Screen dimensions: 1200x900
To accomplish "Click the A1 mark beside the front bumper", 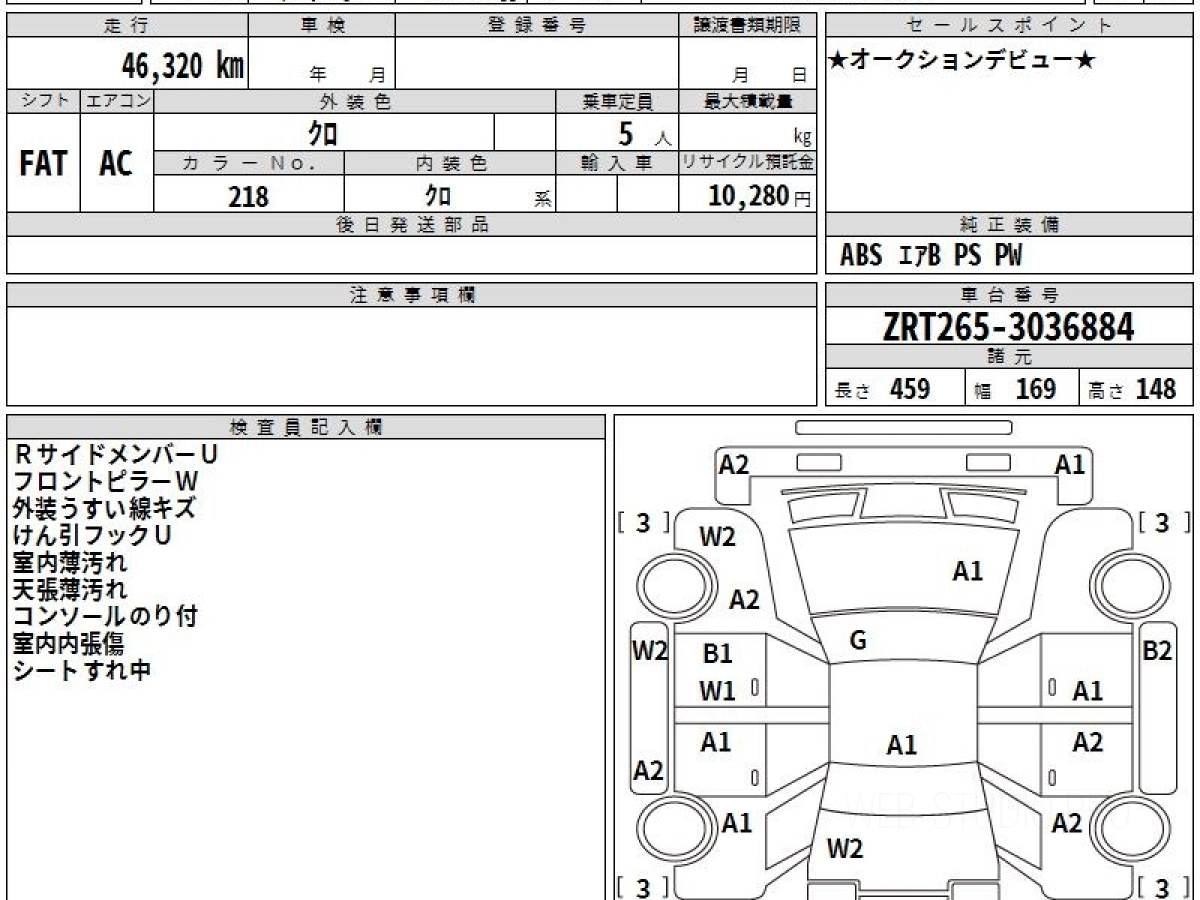I will [1070, 464].
